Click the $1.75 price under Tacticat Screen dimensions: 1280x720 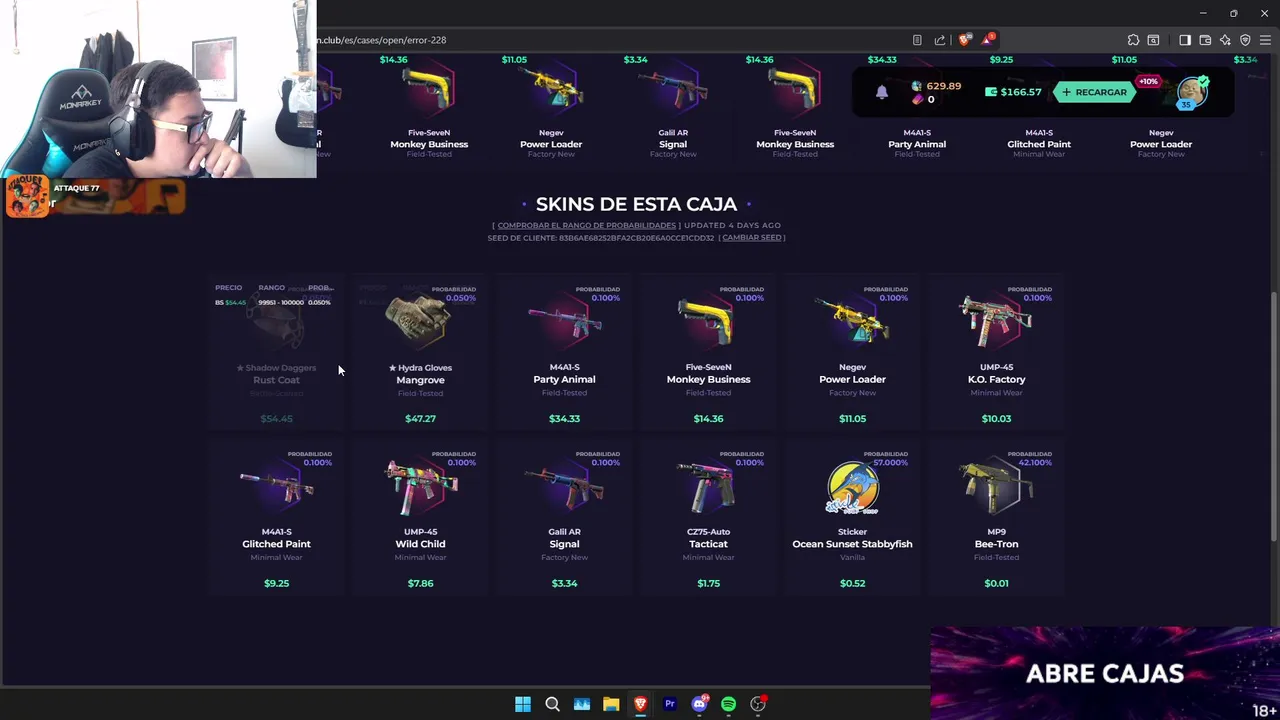pos(708,583)
